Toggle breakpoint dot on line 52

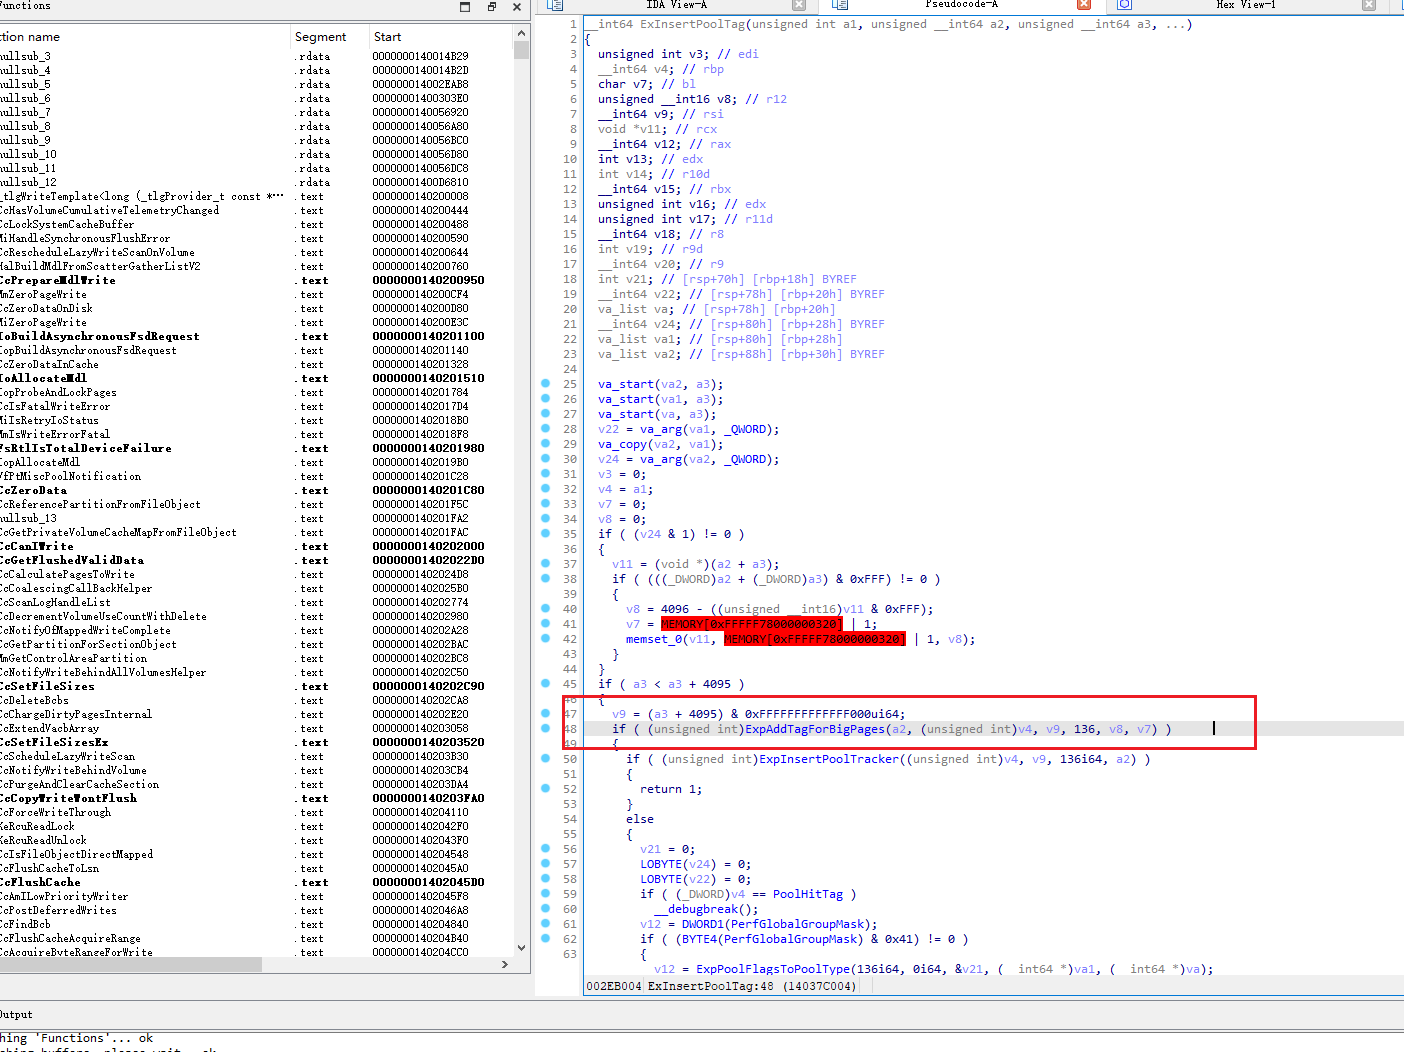click(x=545, y=789)
